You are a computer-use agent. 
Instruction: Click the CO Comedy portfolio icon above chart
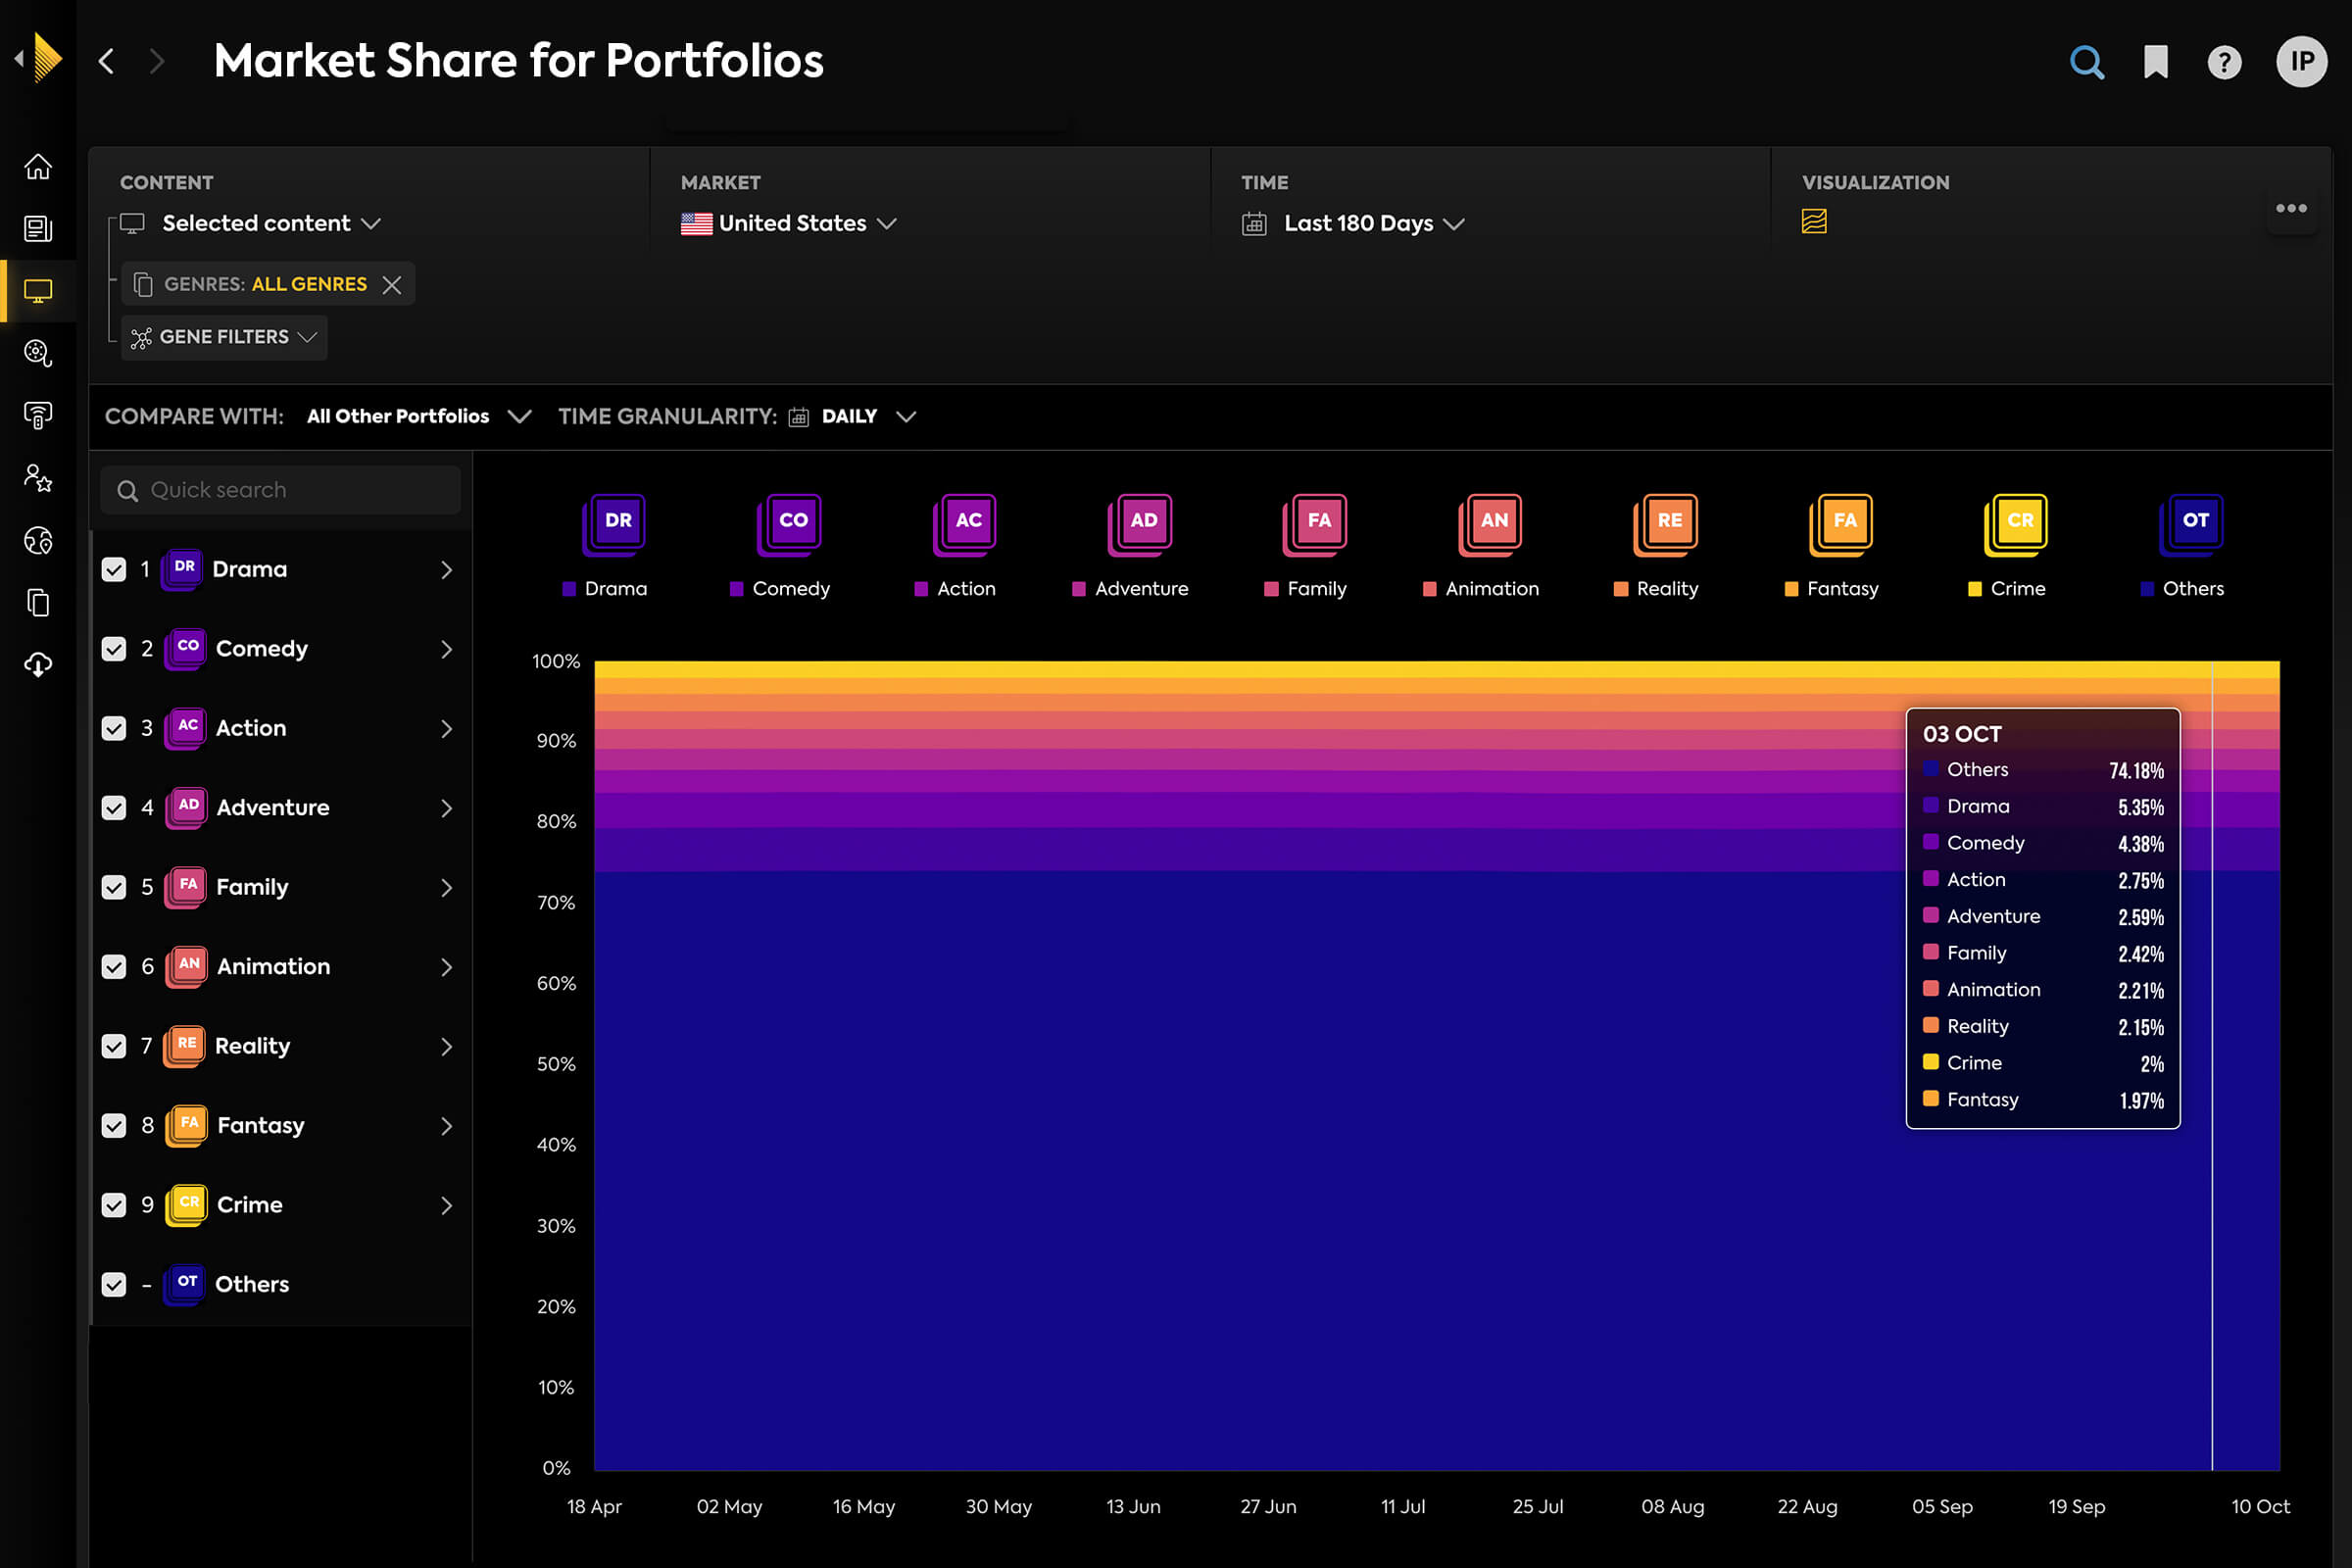click(790, 523)
